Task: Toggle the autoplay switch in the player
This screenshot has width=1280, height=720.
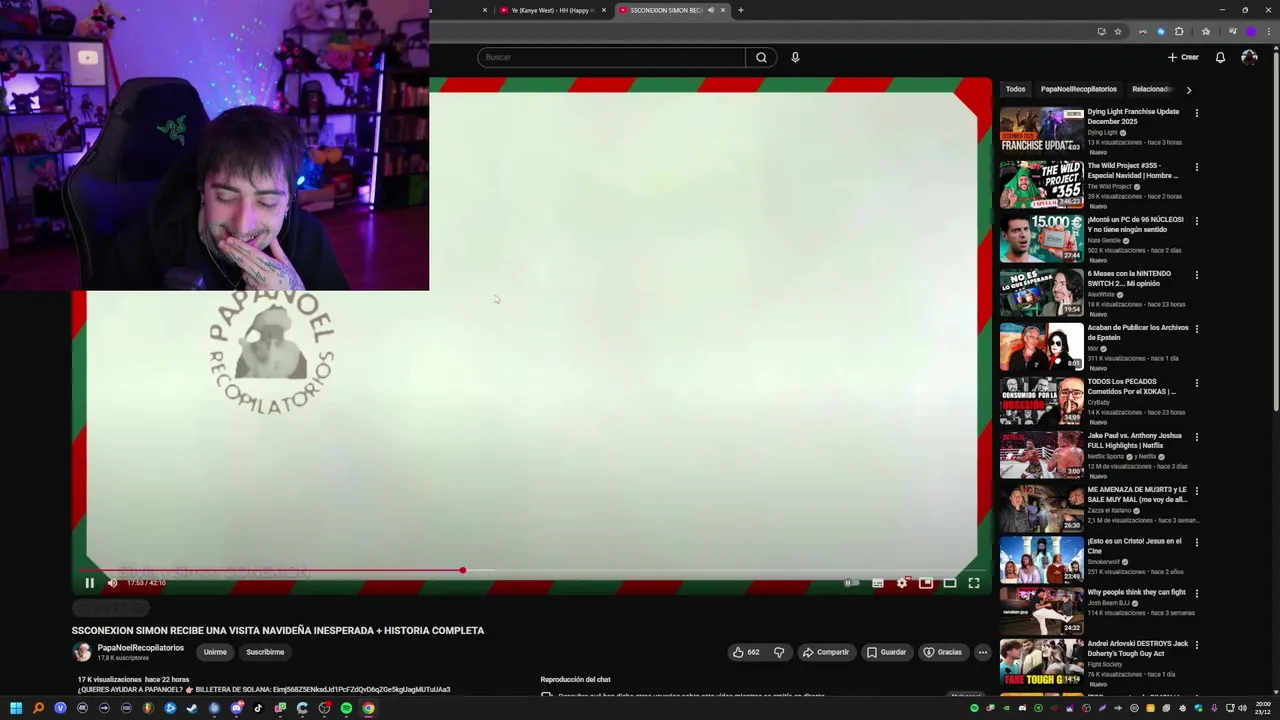Action: (x=851, y=583)
